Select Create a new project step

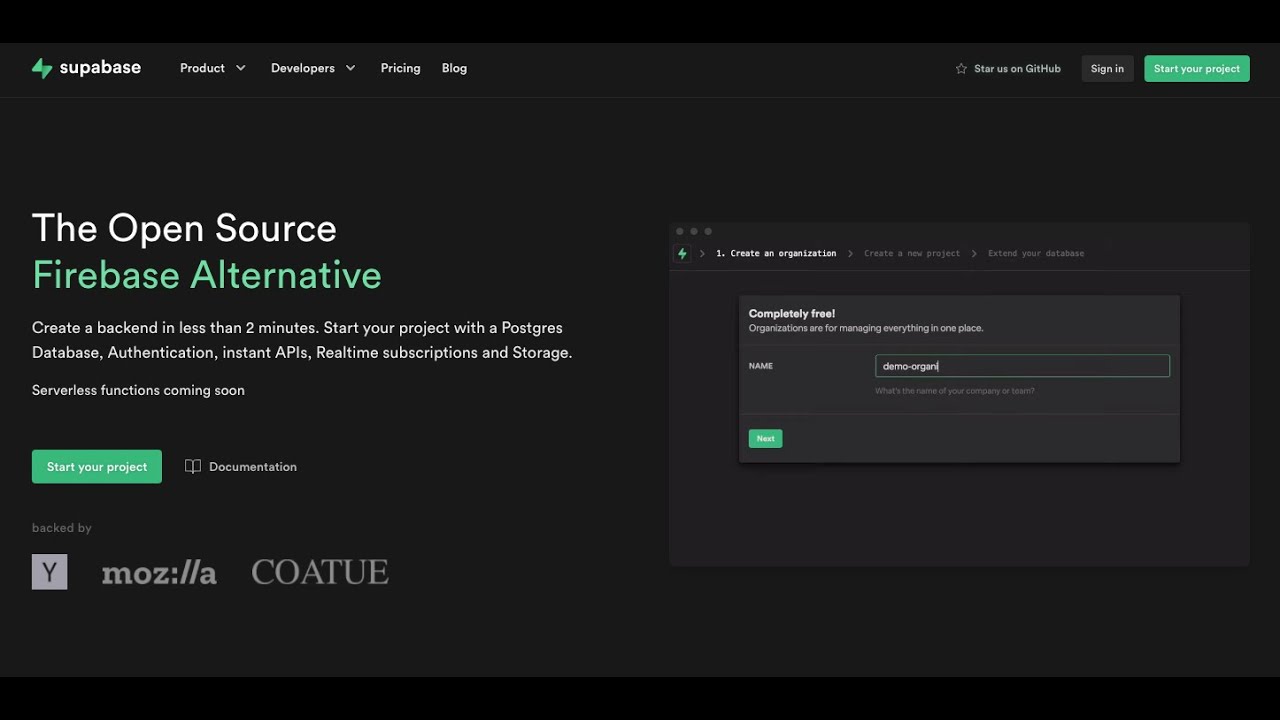912,254
